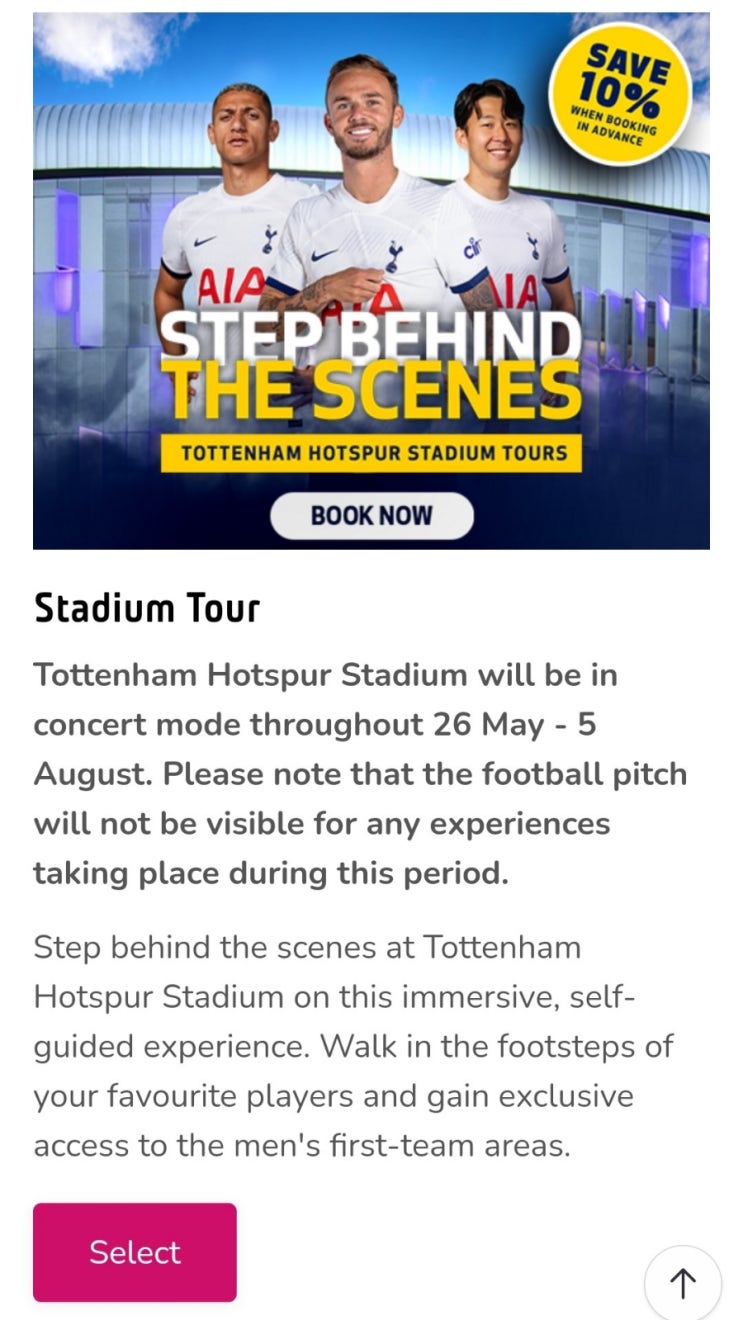Click the club crest on left player's shirt
743x1320 pixels.
268,239
